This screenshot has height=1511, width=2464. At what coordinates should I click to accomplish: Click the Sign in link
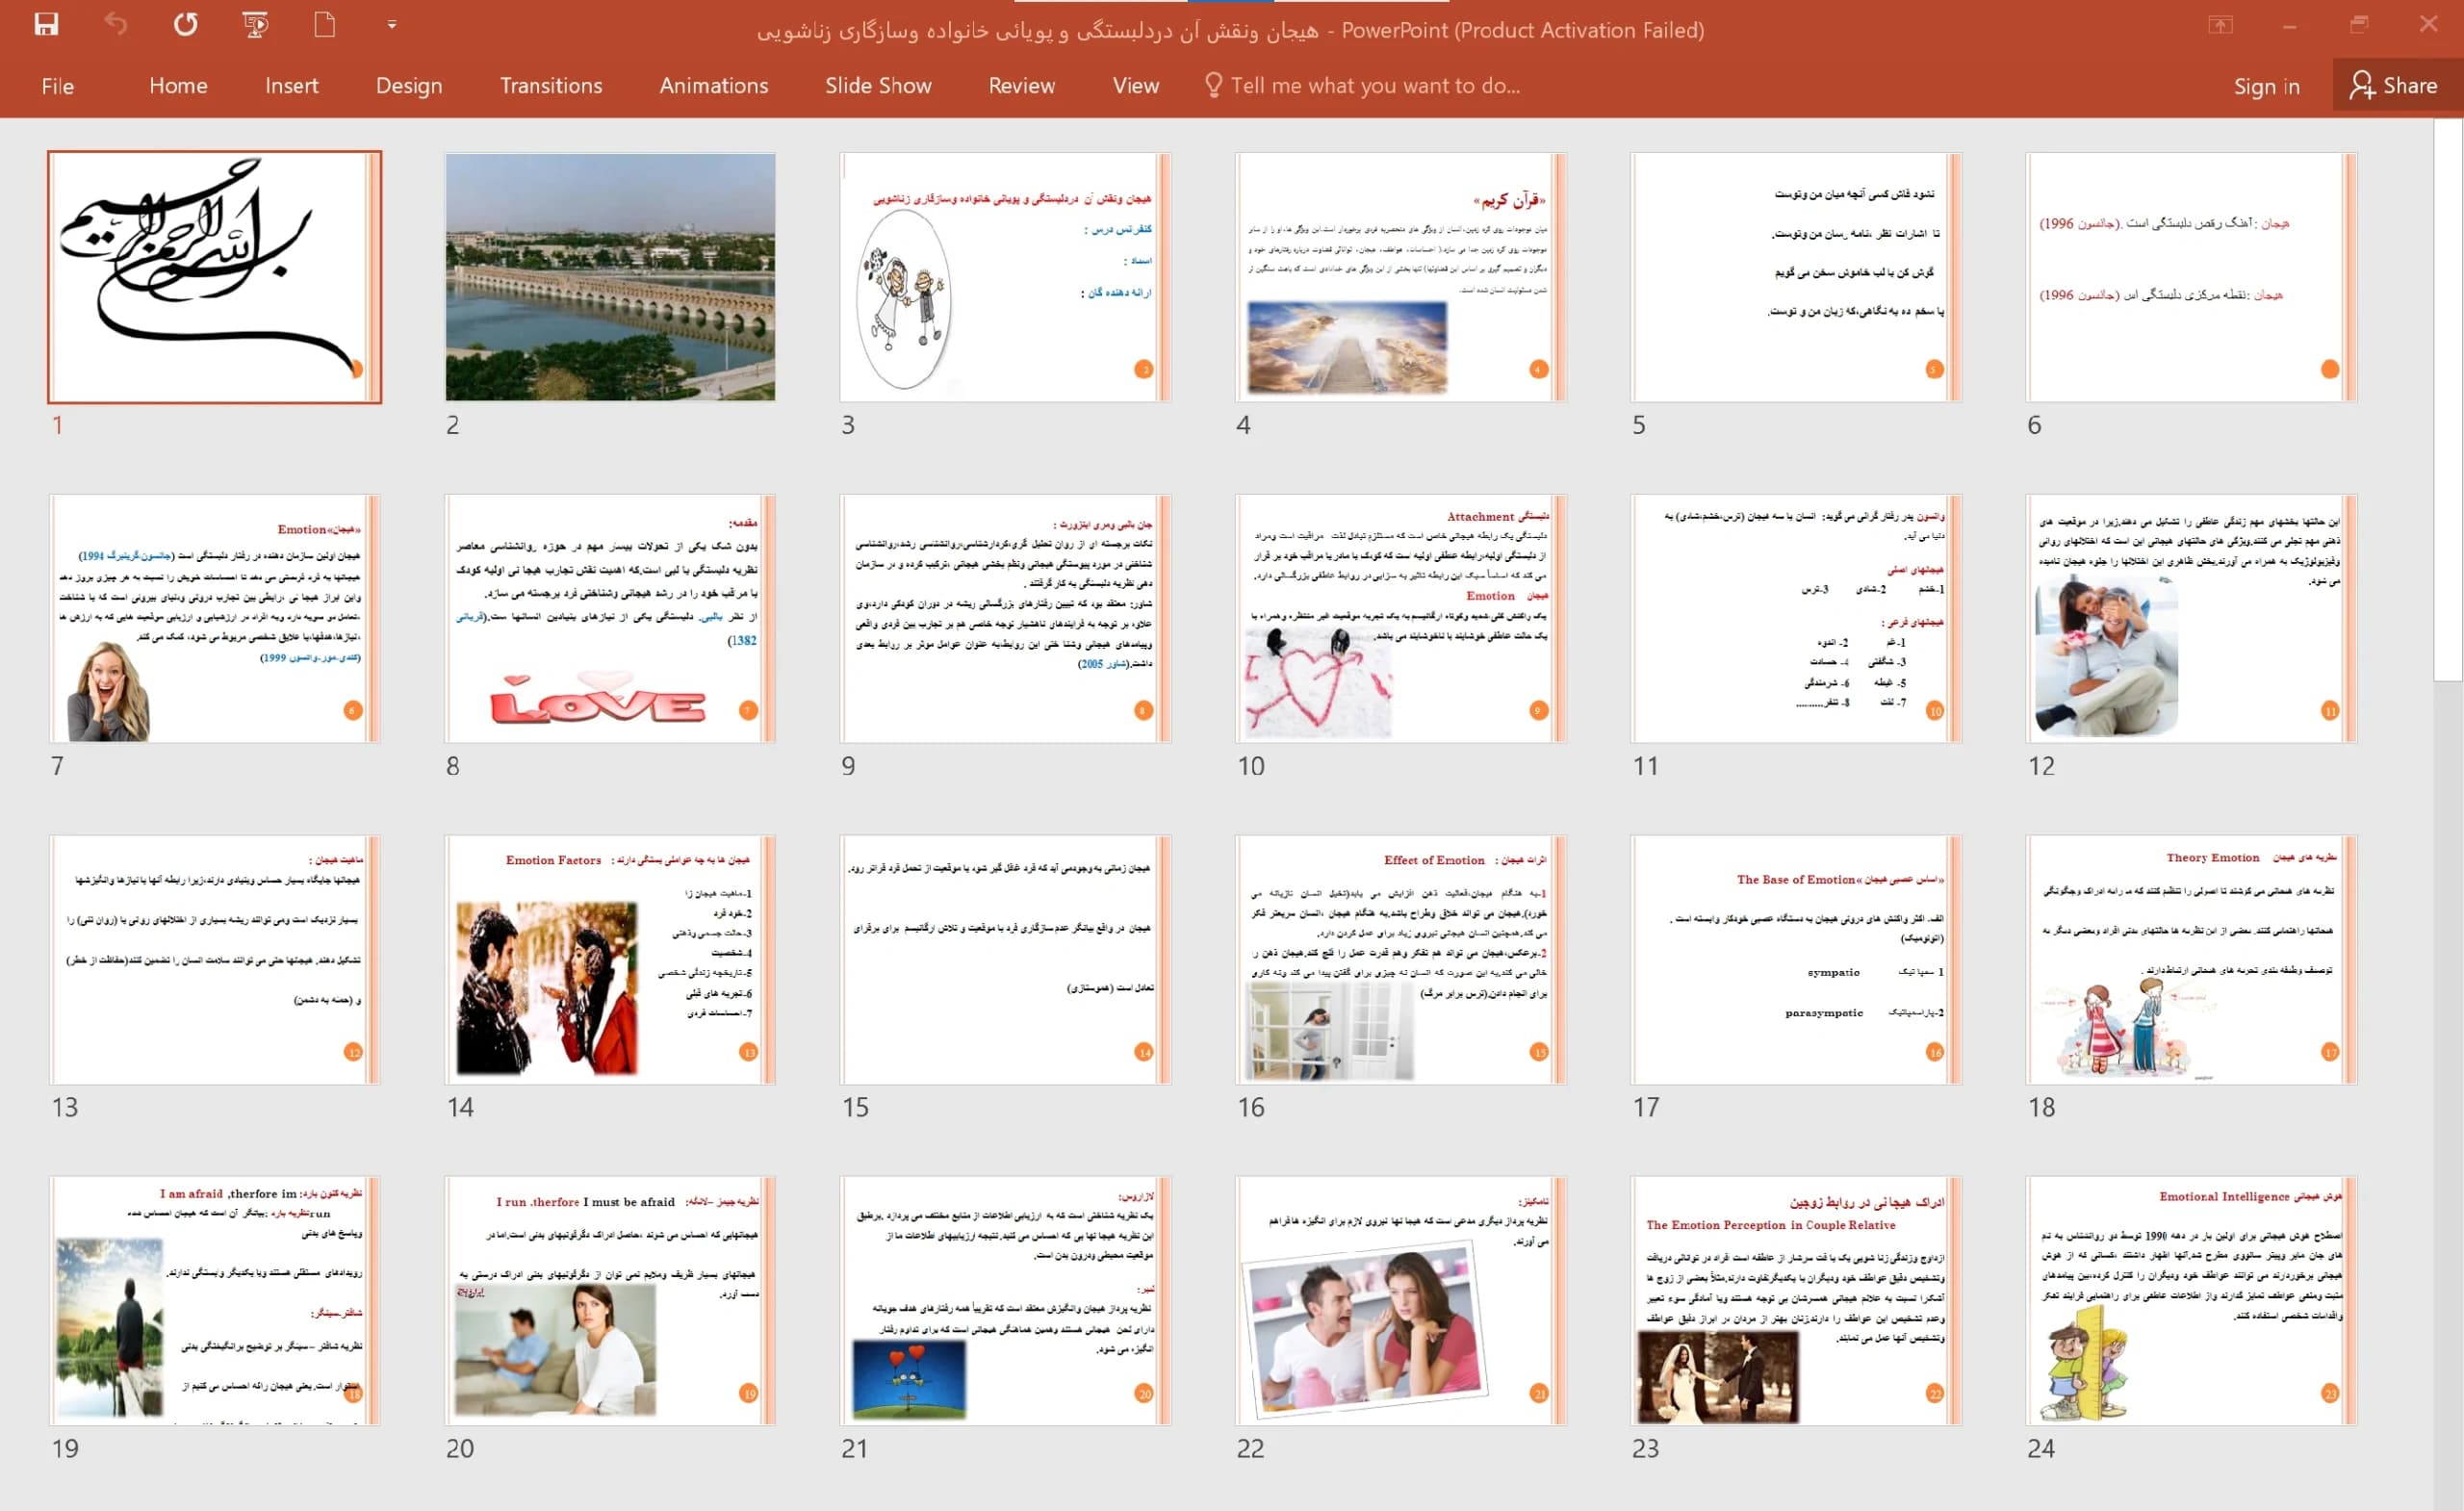click(x=2266, y=87)
